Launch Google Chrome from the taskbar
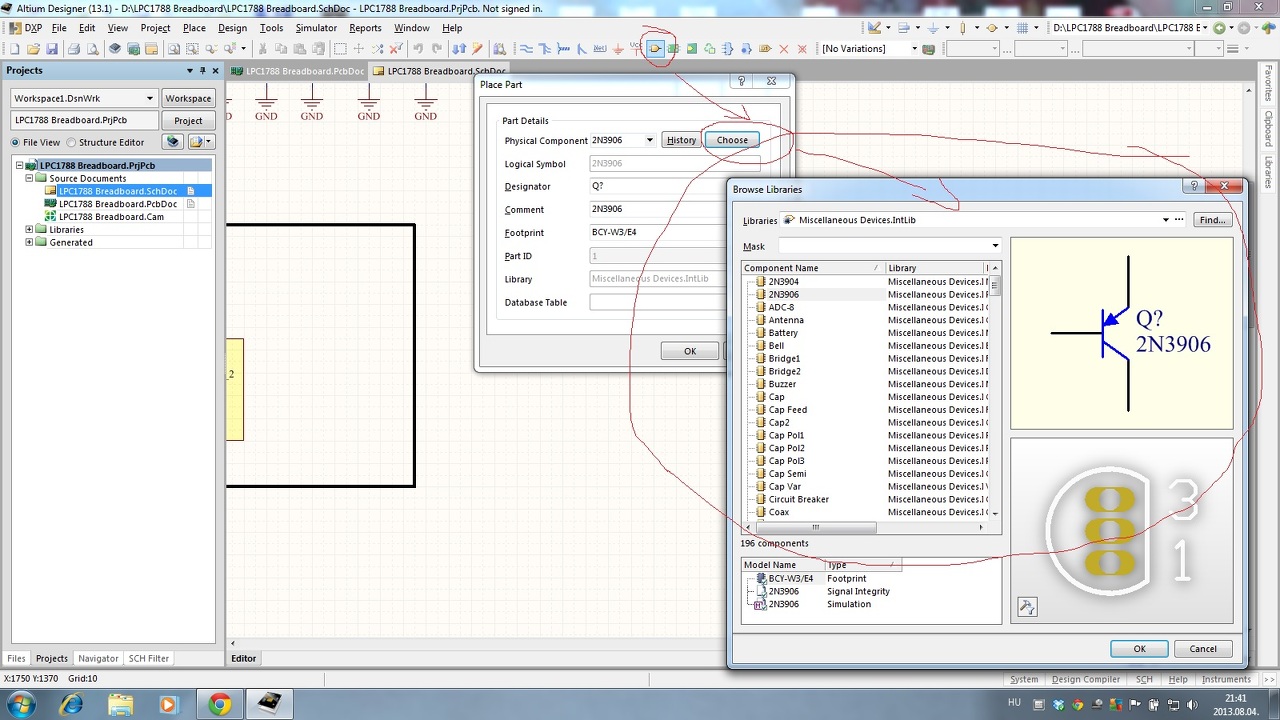 (219, 704)
